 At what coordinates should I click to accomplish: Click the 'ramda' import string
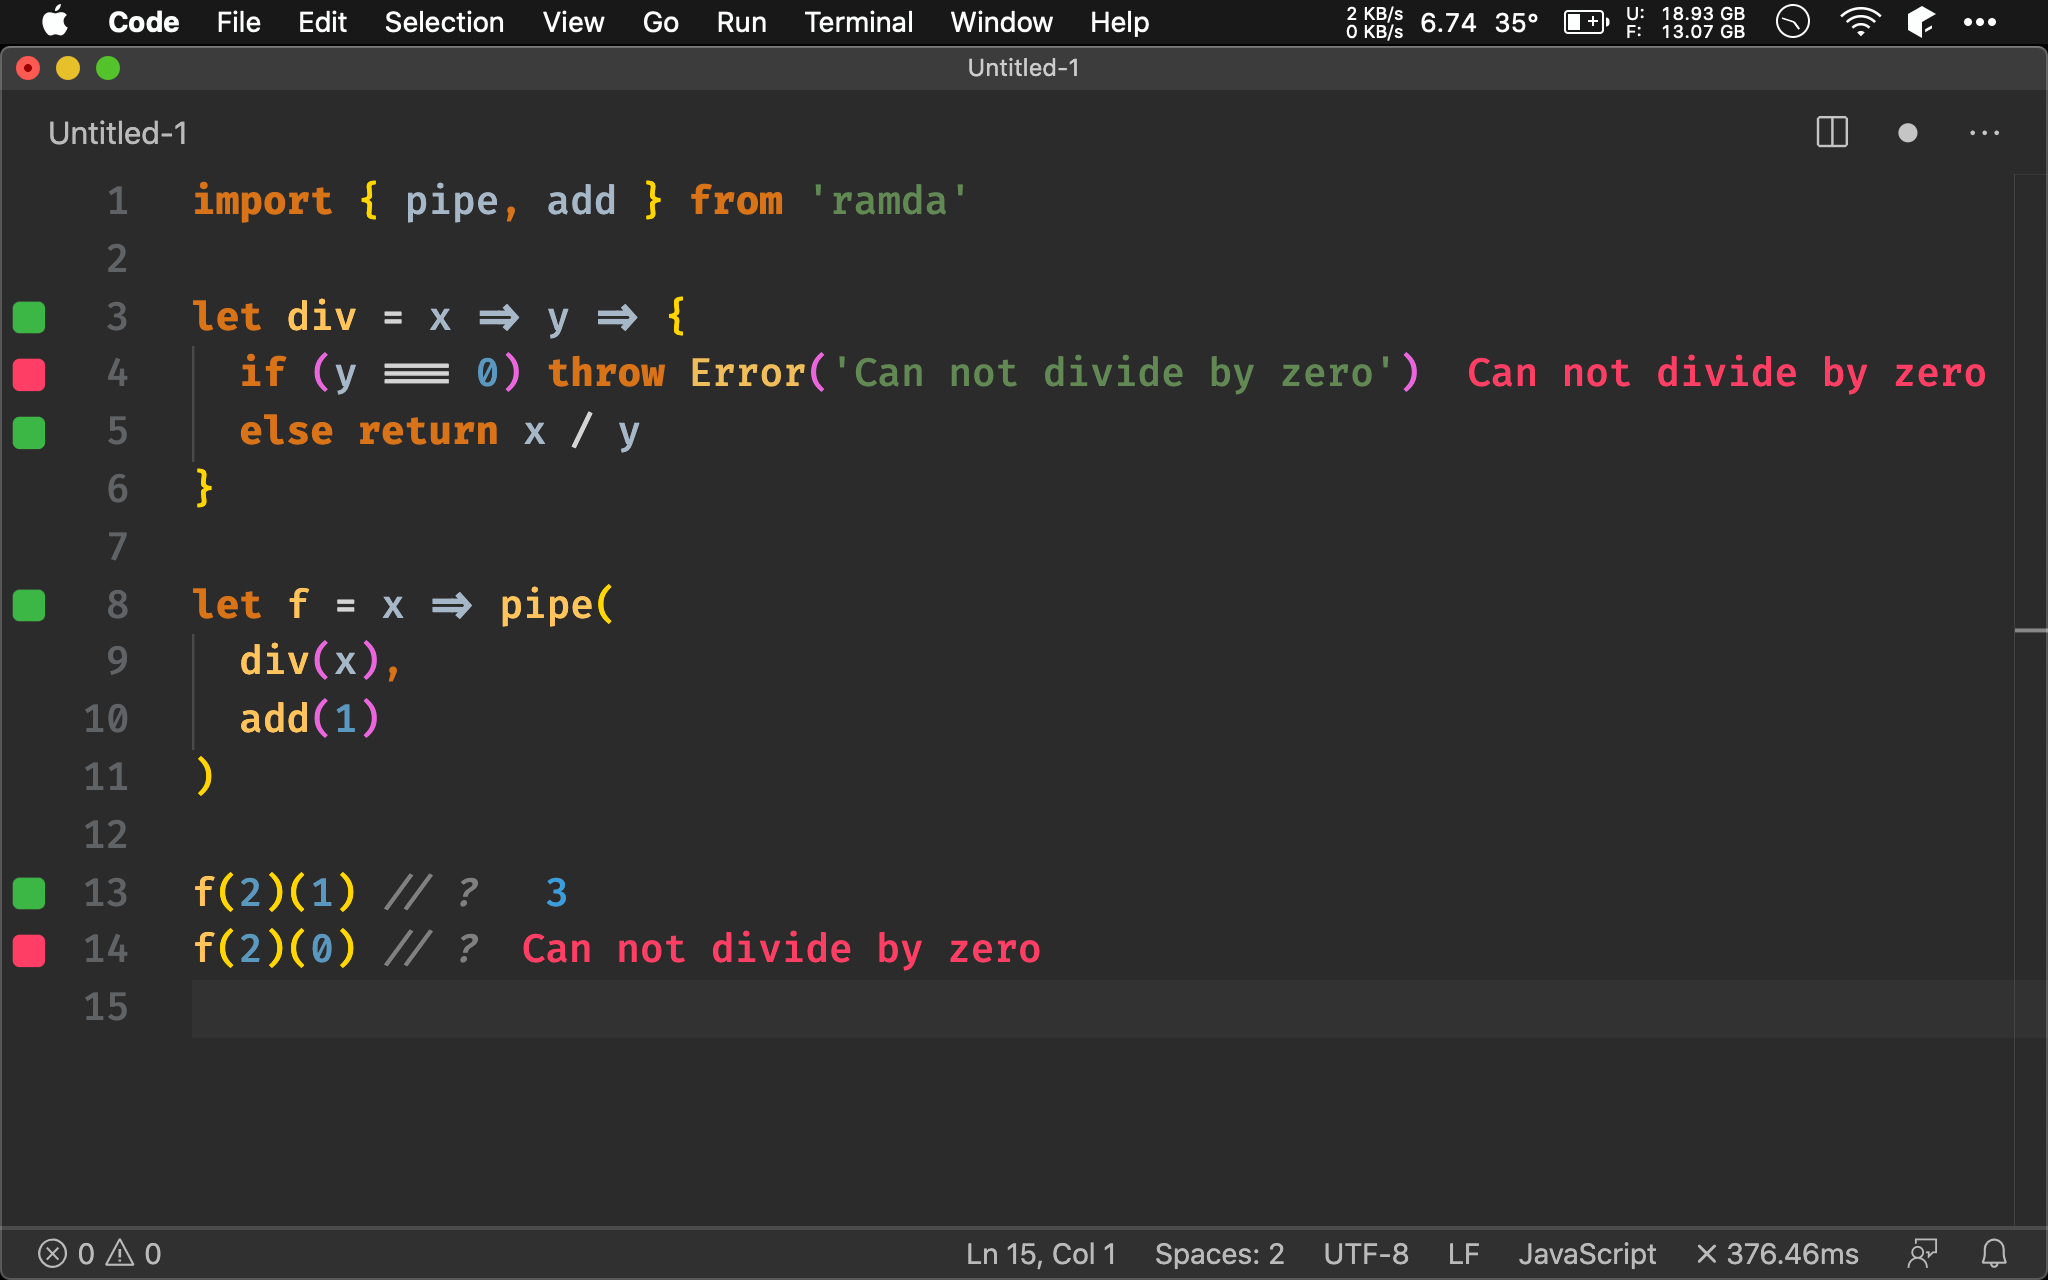888,201
